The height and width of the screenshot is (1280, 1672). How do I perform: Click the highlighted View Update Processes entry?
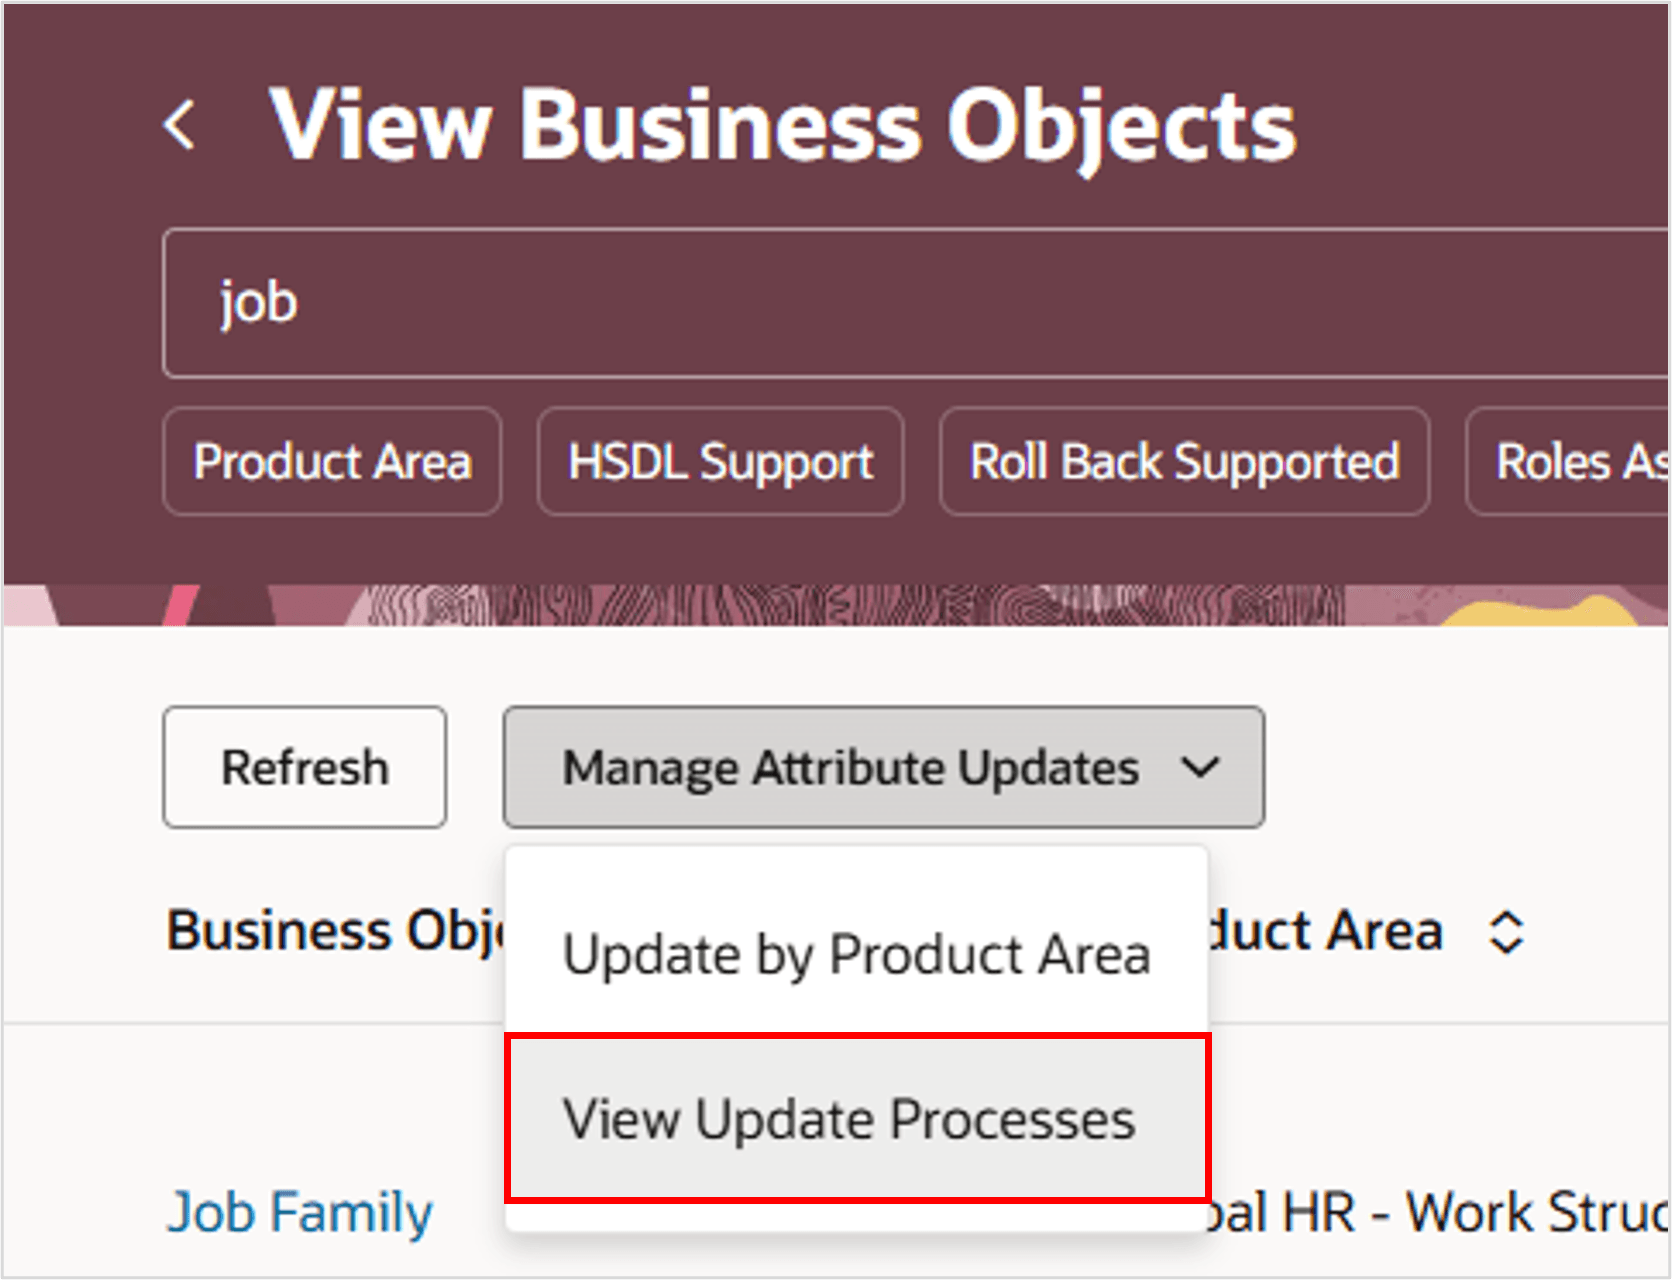click(x=849, y=1118)
